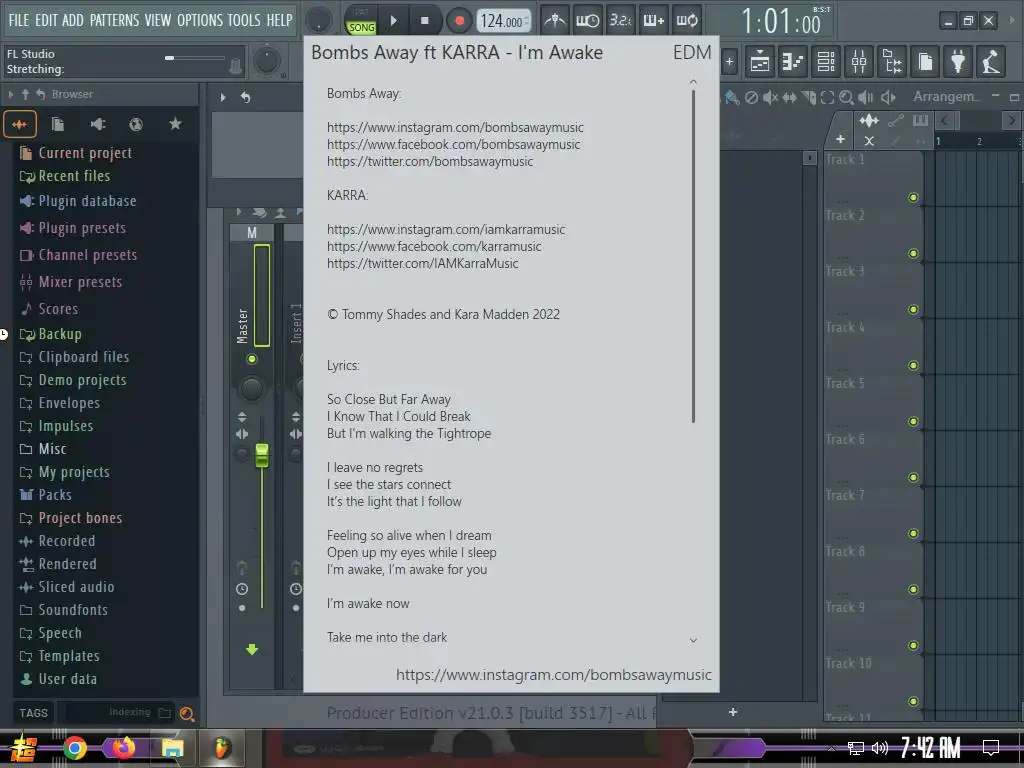Expand Mixer presets in Browser
Image resolution: width=1024 pixels, height=768 pixels.
pos(71,282)
